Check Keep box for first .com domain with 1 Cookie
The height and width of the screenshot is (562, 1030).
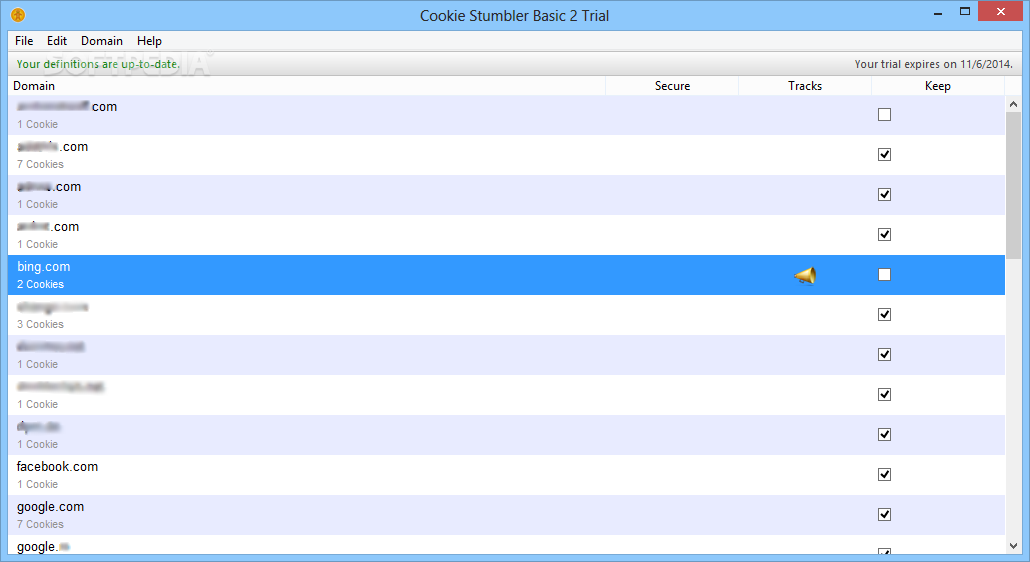(884, 115)
